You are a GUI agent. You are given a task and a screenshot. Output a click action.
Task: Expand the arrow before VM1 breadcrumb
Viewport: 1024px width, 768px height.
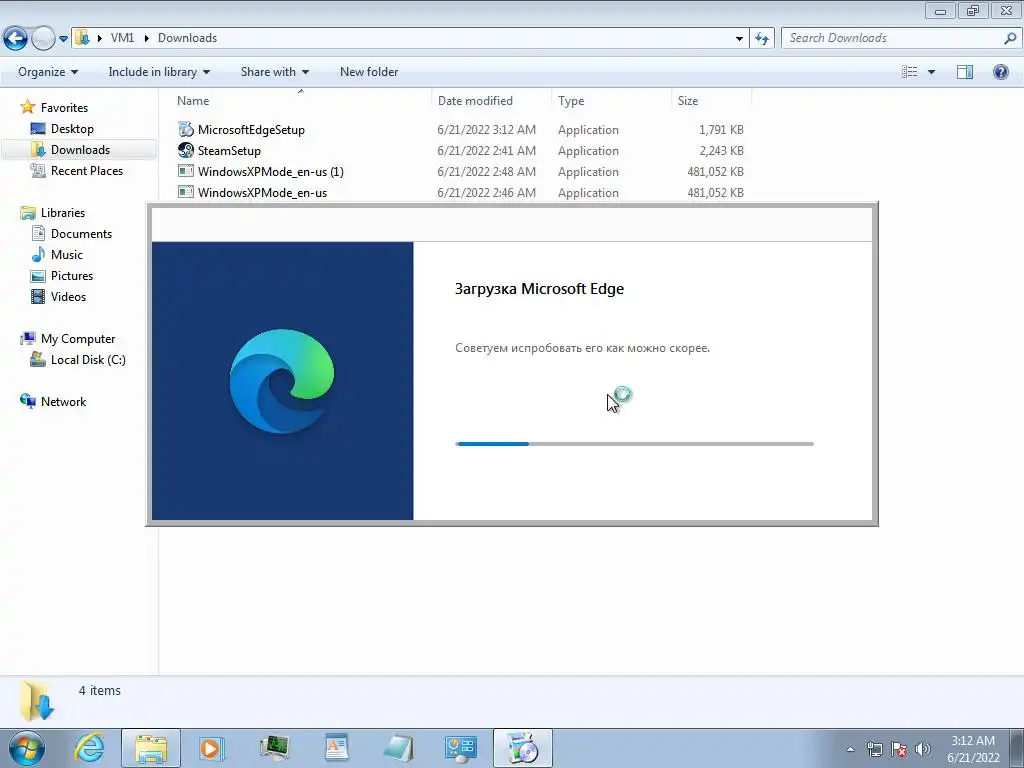pyautogui.click(x=99, y=38)
